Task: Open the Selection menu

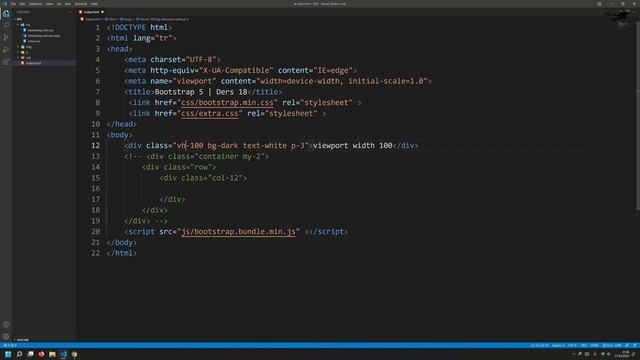Action: click(x=36, y=4)
